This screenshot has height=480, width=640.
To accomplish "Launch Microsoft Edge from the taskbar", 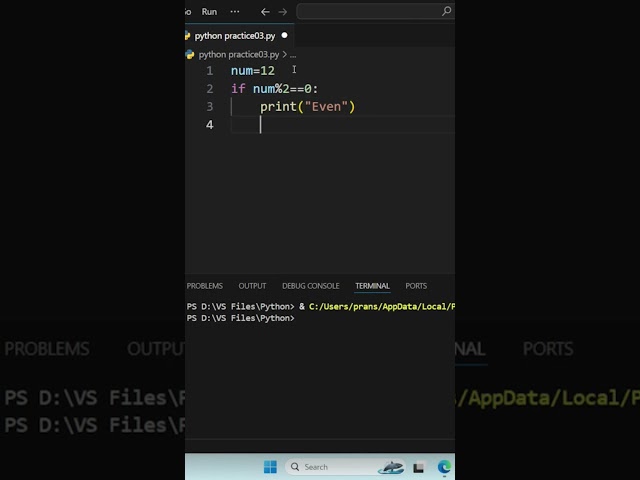I will [444, 467].
